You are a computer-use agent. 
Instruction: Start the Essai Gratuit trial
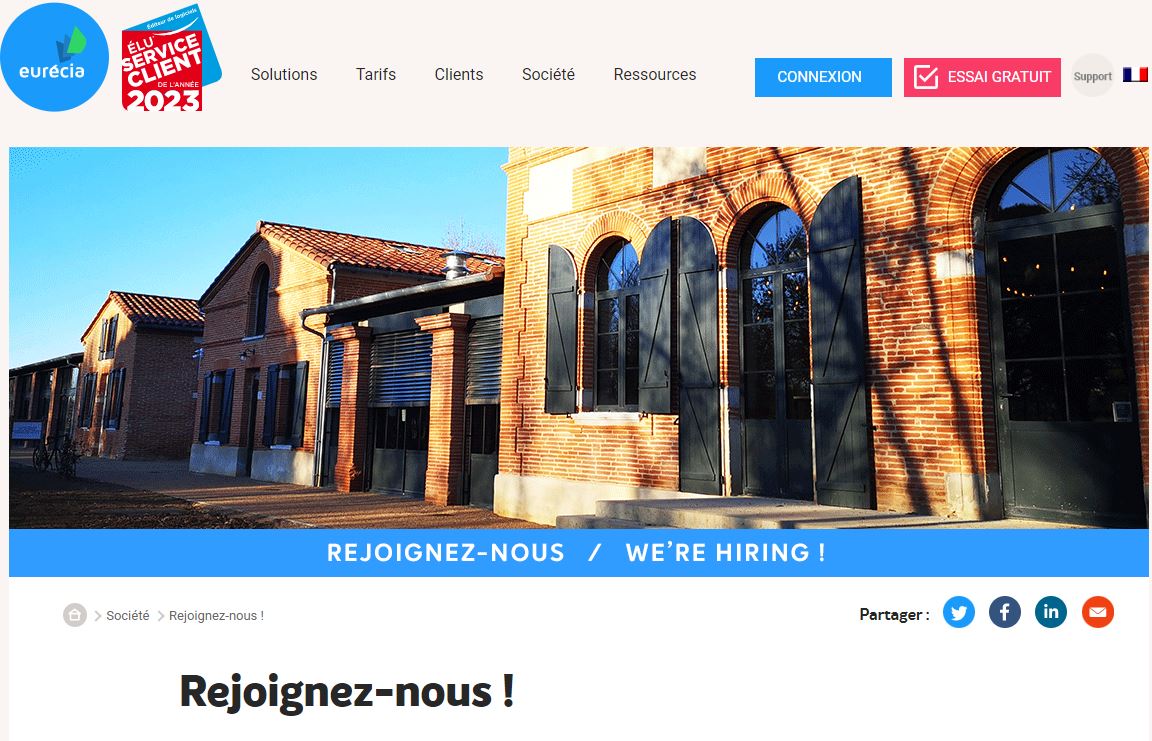click(982, 77)
